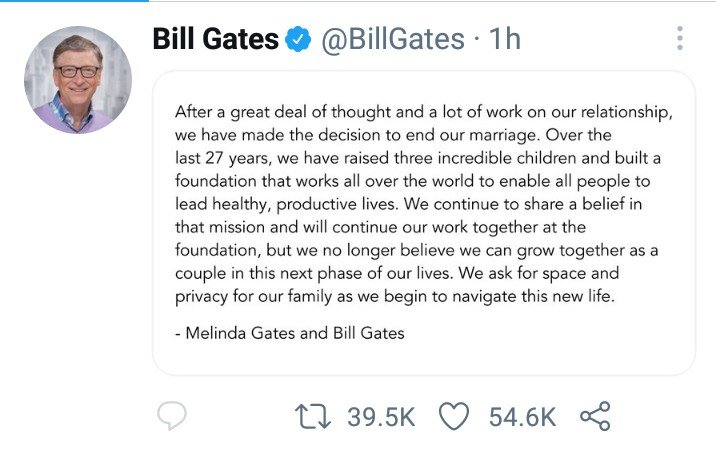Open the embedded statement image card
This screenshot has width=716, height=455.
[423, 222]
